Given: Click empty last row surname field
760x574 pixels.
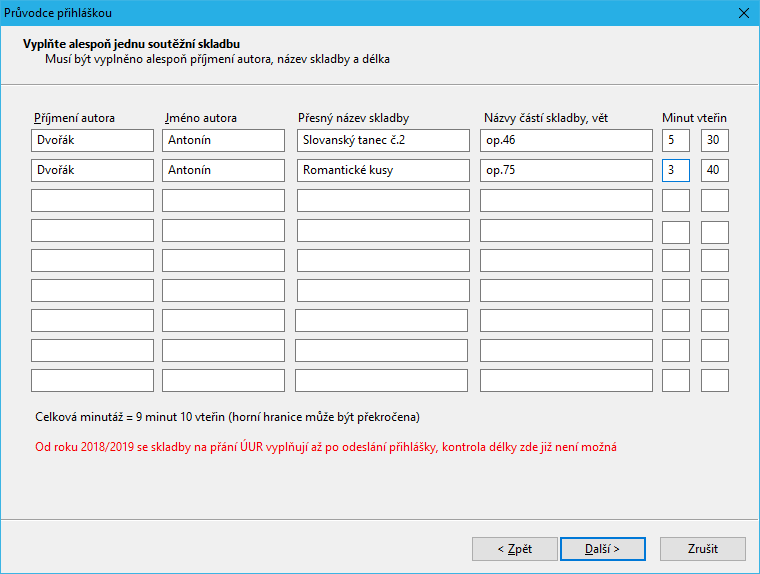Looking at the screenshot, I should pos(92,381).
